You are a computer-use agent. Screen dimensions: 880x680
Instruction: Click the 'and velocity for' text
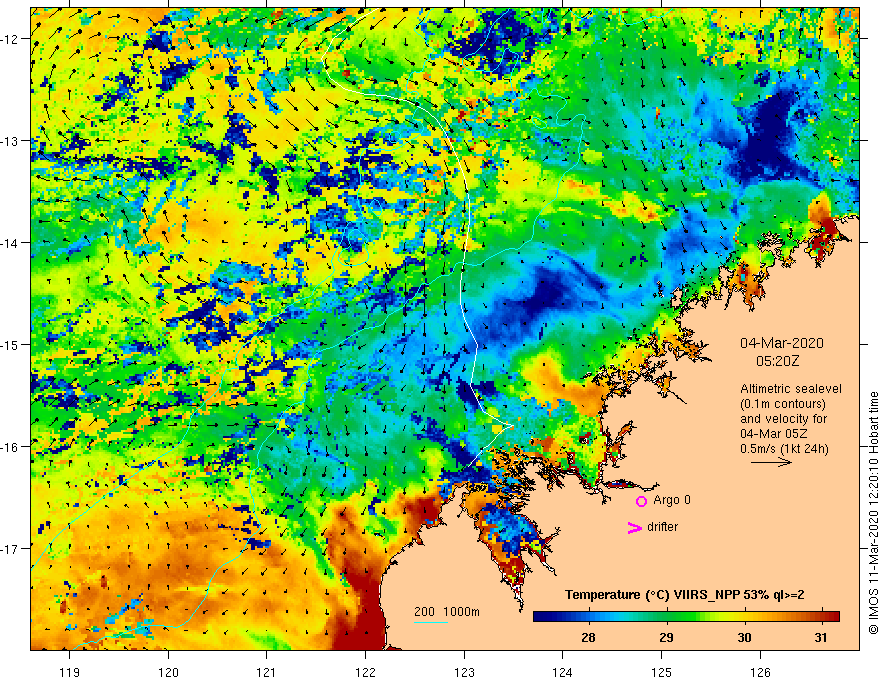coord(783,419)
